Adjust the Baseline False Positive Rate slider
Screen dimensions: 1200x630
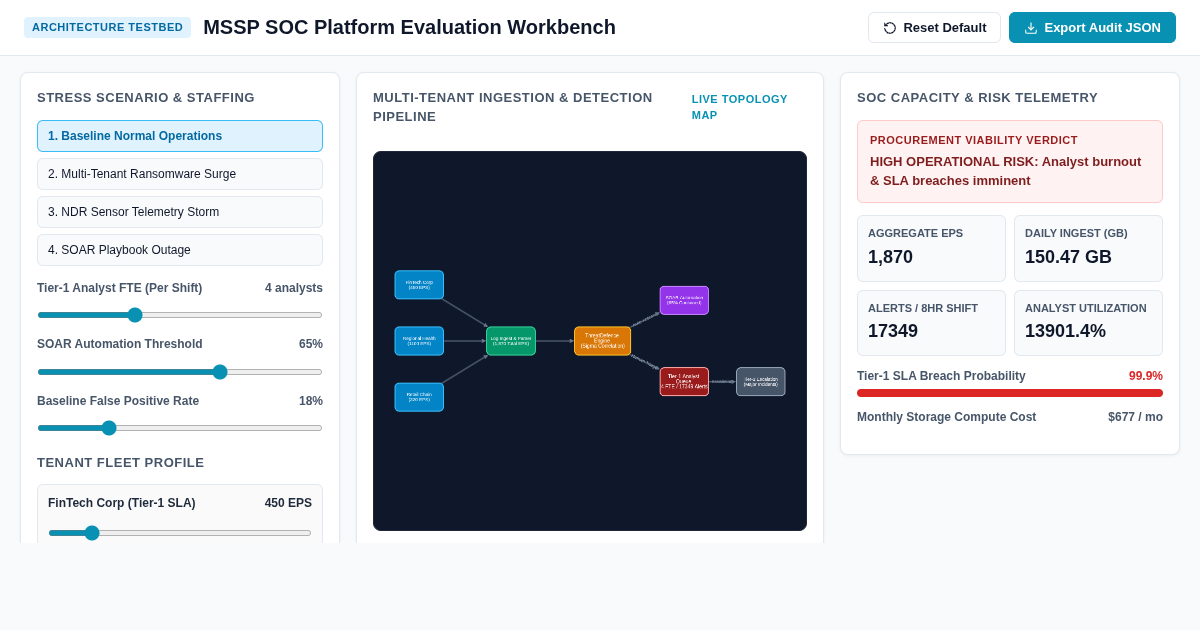click(180, 428)
